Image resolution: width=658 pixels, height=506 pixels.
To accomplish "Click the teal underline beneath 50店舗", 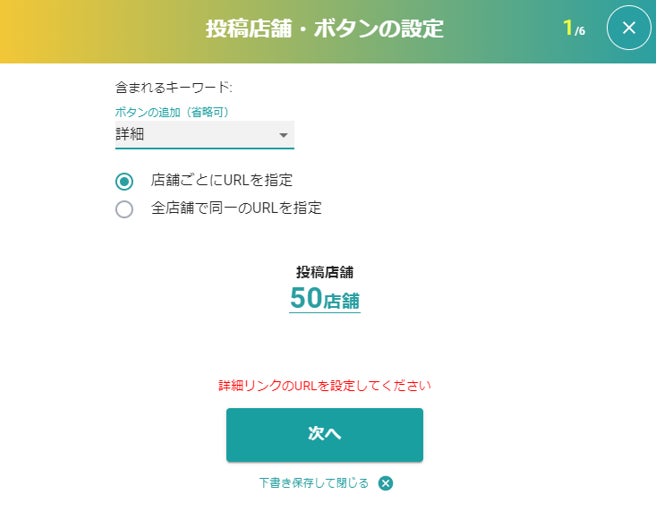I will point(325,313).
